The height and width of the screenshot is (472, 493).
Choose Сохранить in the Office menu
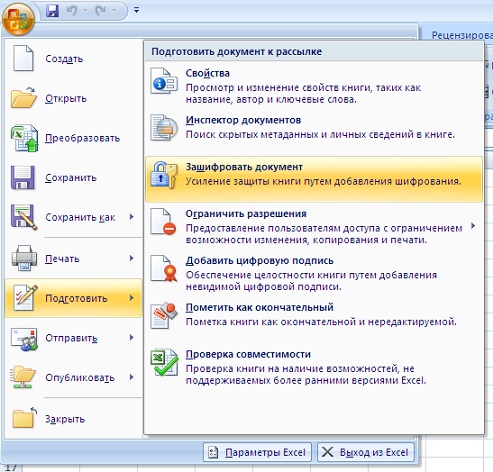(74, 178)
